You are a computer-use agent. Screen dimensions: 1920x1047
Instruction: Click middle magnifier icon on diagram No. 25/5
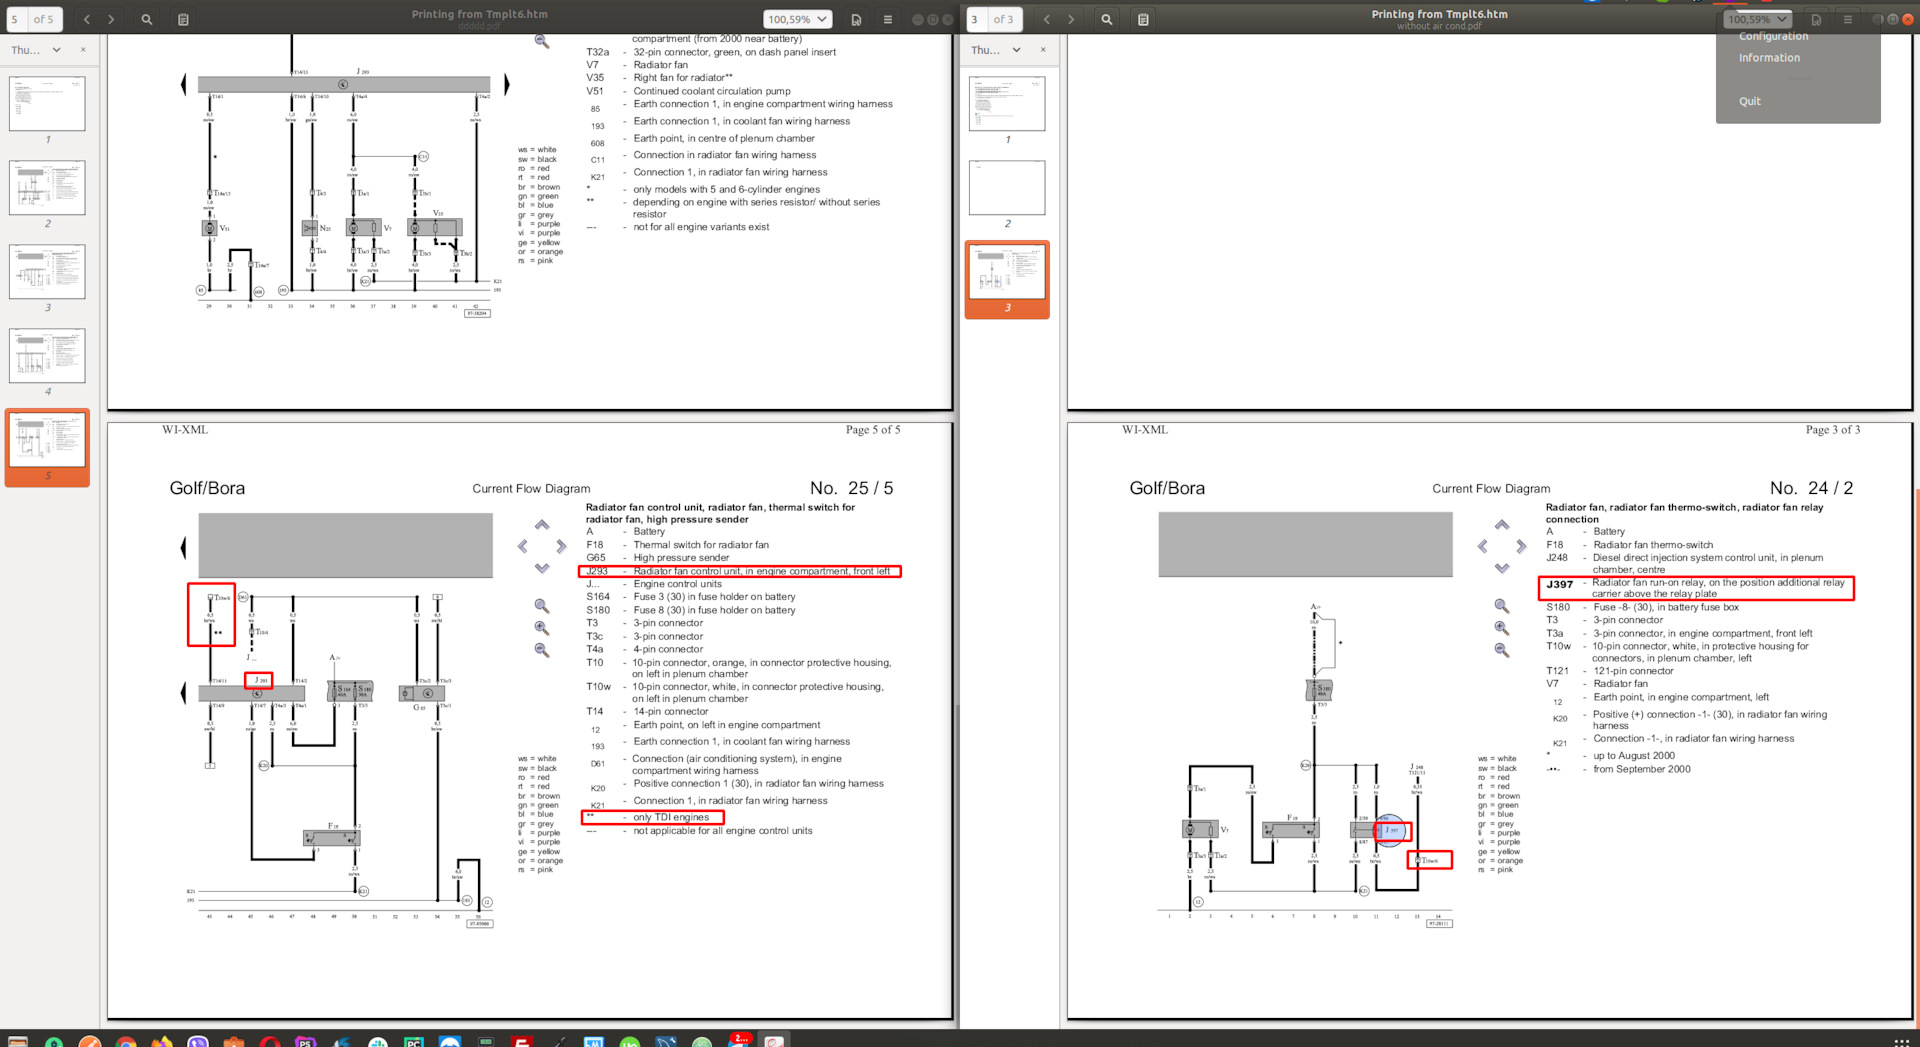point(542,628)
